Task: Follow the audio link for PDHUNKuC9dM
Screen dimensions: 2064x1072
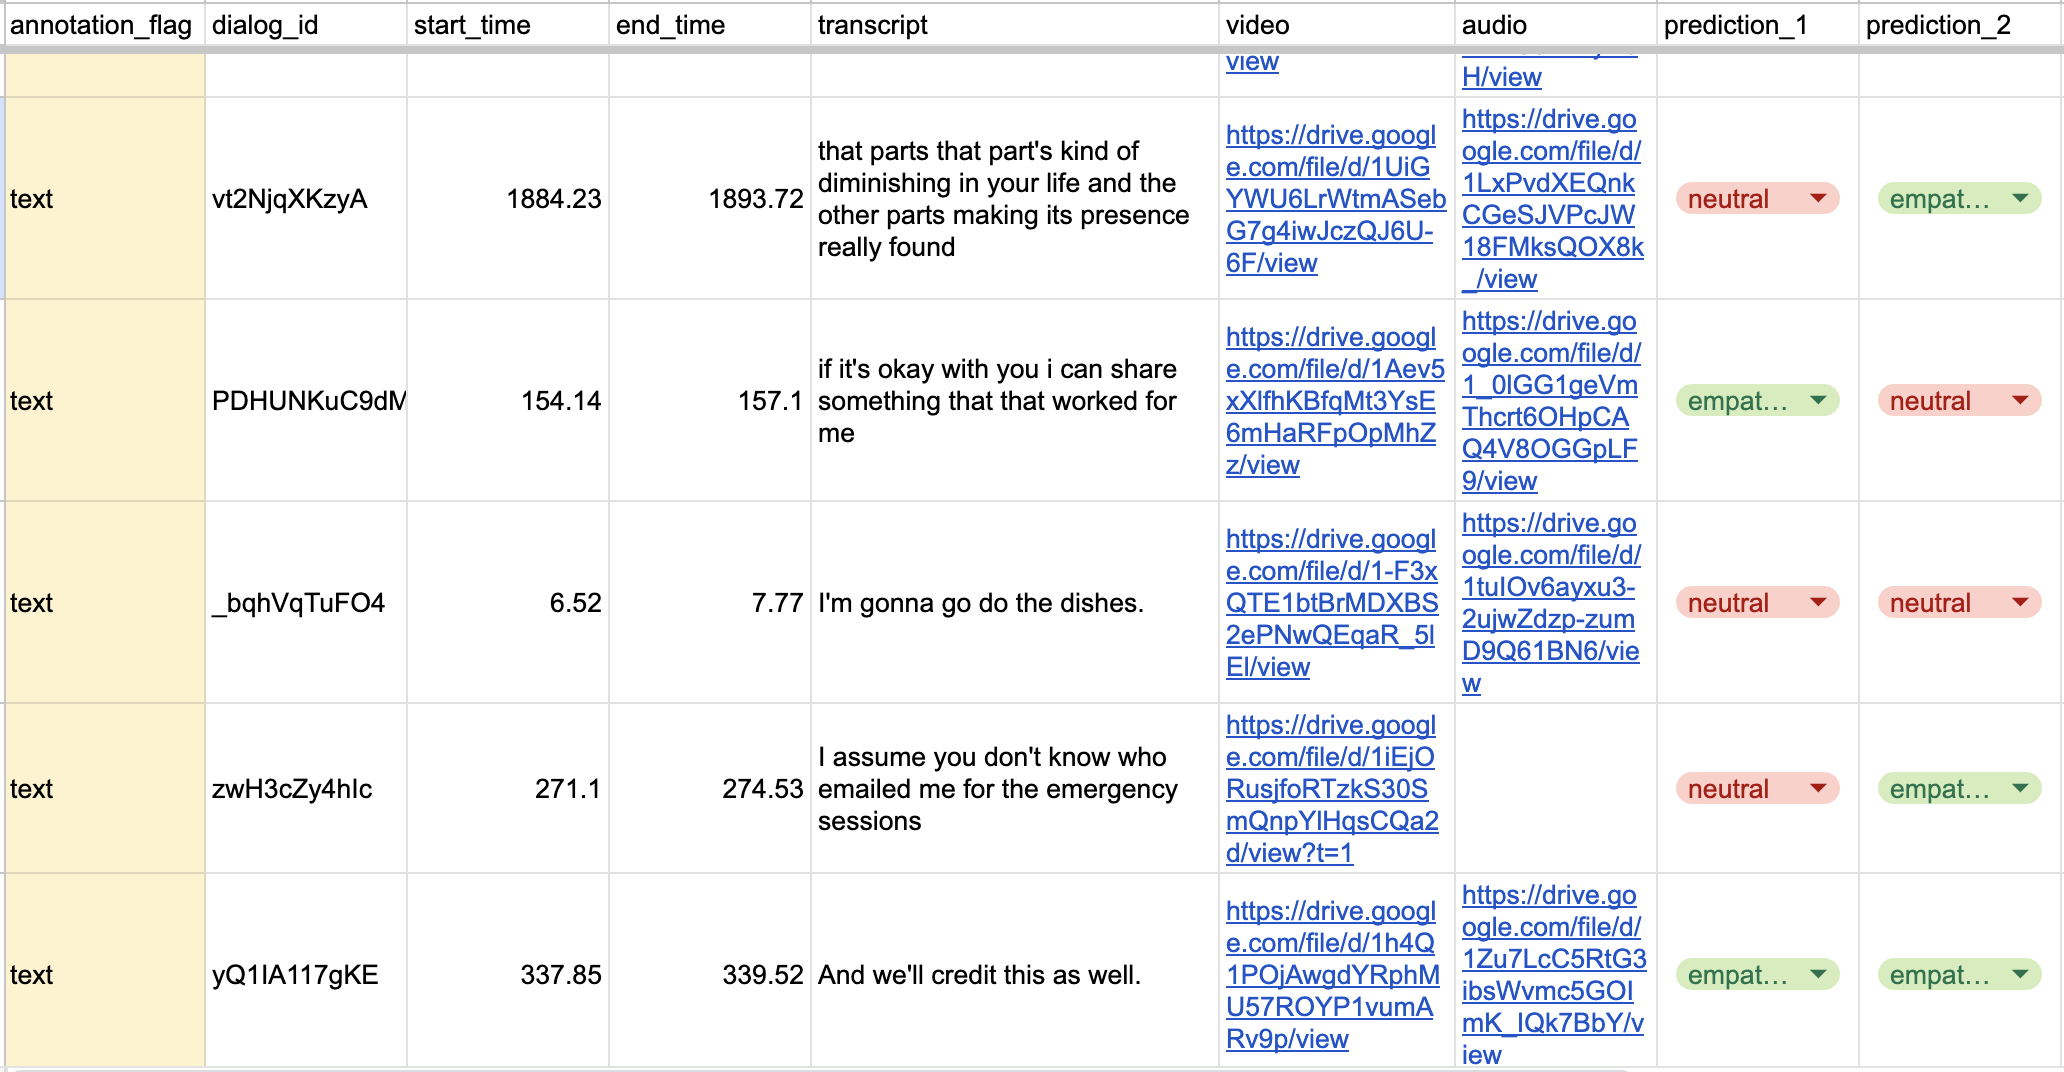Action: (x=1551, y=401)
